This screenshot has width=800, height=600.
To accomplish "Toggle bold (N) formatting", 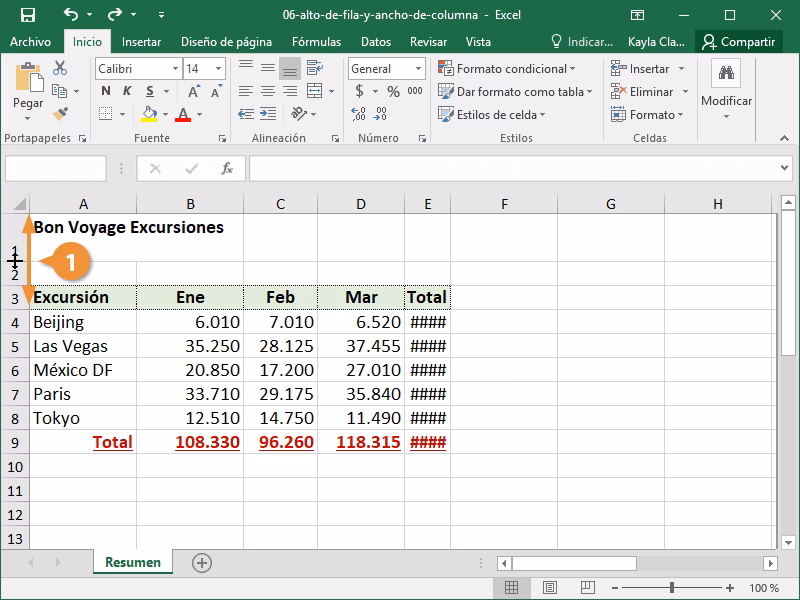I will tap(105, 91).
